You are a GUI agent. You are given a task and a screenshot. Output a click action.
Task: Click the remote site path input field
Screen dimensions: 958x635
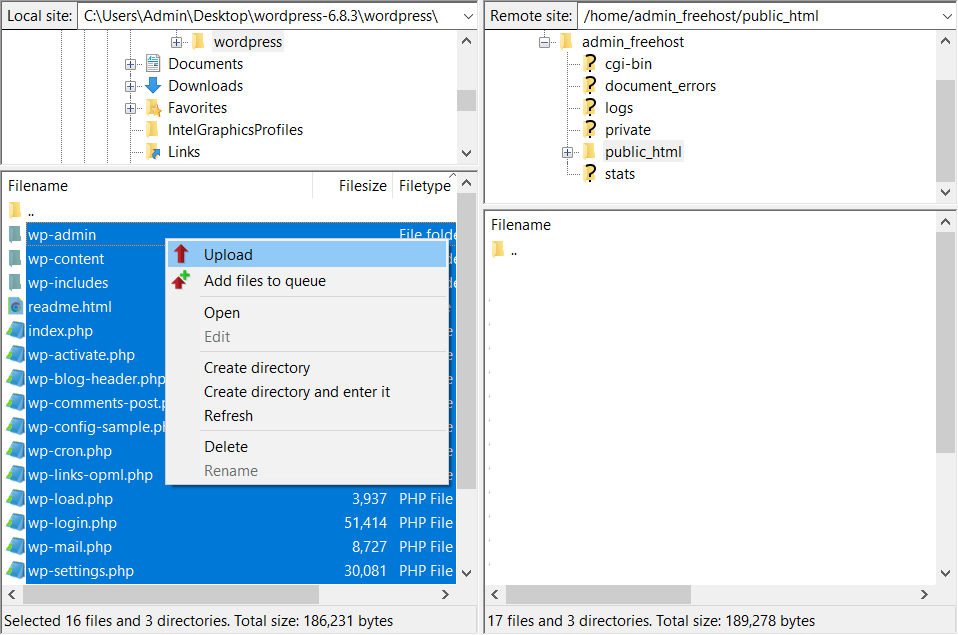click(755, 16)
